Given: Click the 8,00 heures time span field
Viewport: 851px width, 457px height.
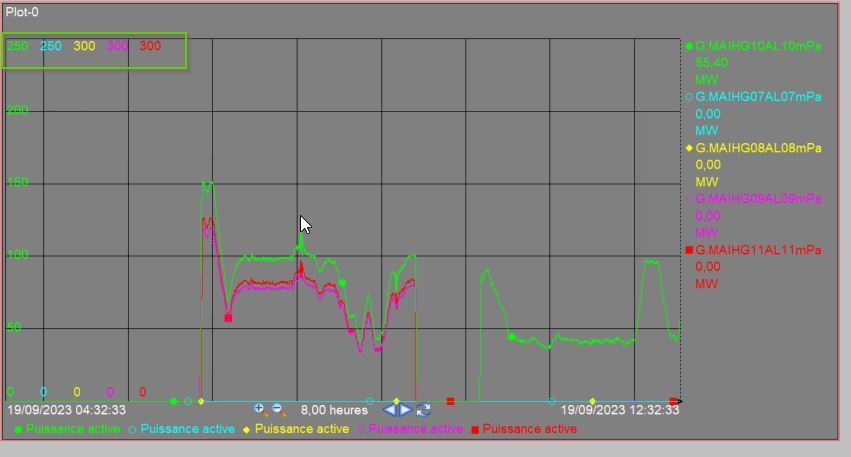Looking at the screenshot, I should tap(334, 410).
